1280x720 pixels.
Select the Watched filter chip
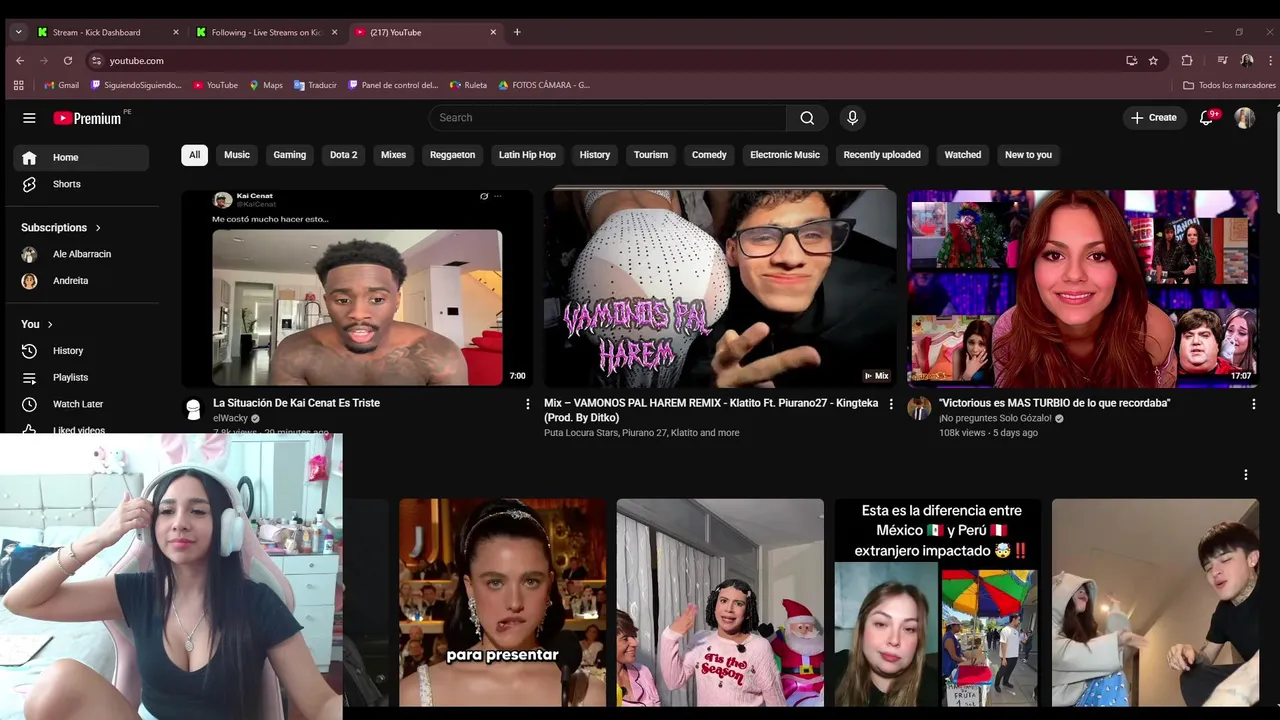963,155
